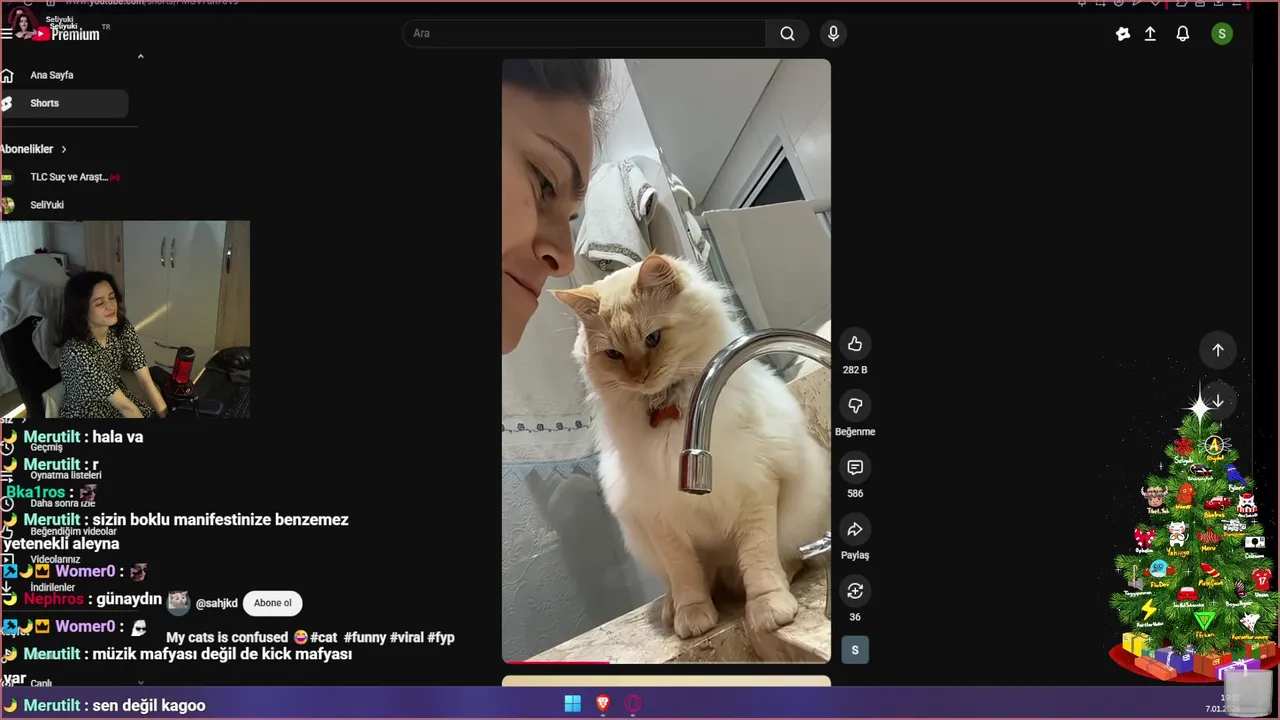Click the @sahjkd channel avatar
Image resolution: width=1280 pixels, height=720 pixels.
click(x=179, y=602)
